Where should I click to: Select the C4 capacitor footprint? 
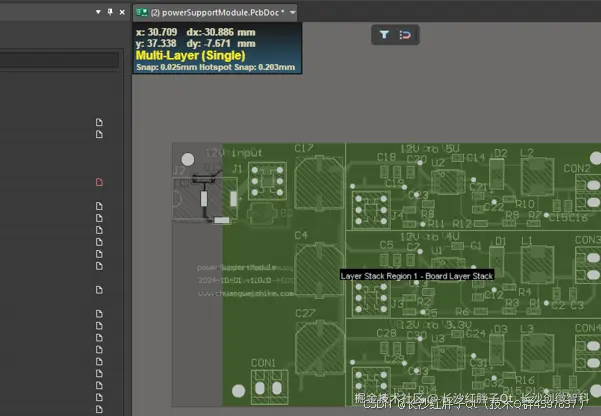pos(319,271)
